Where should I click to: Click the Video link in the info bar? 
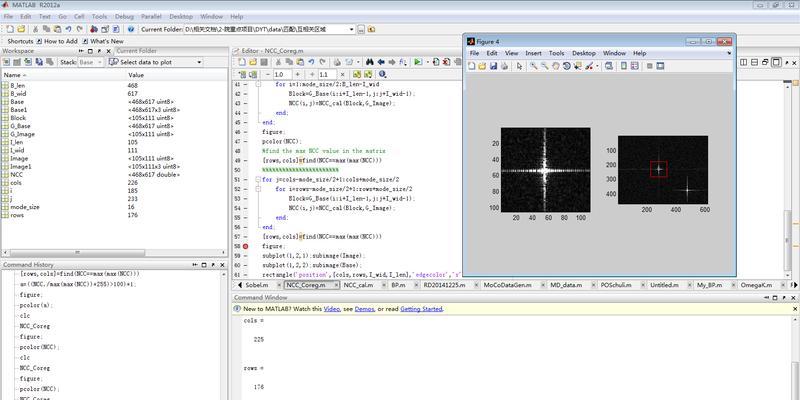pos(332,309)
